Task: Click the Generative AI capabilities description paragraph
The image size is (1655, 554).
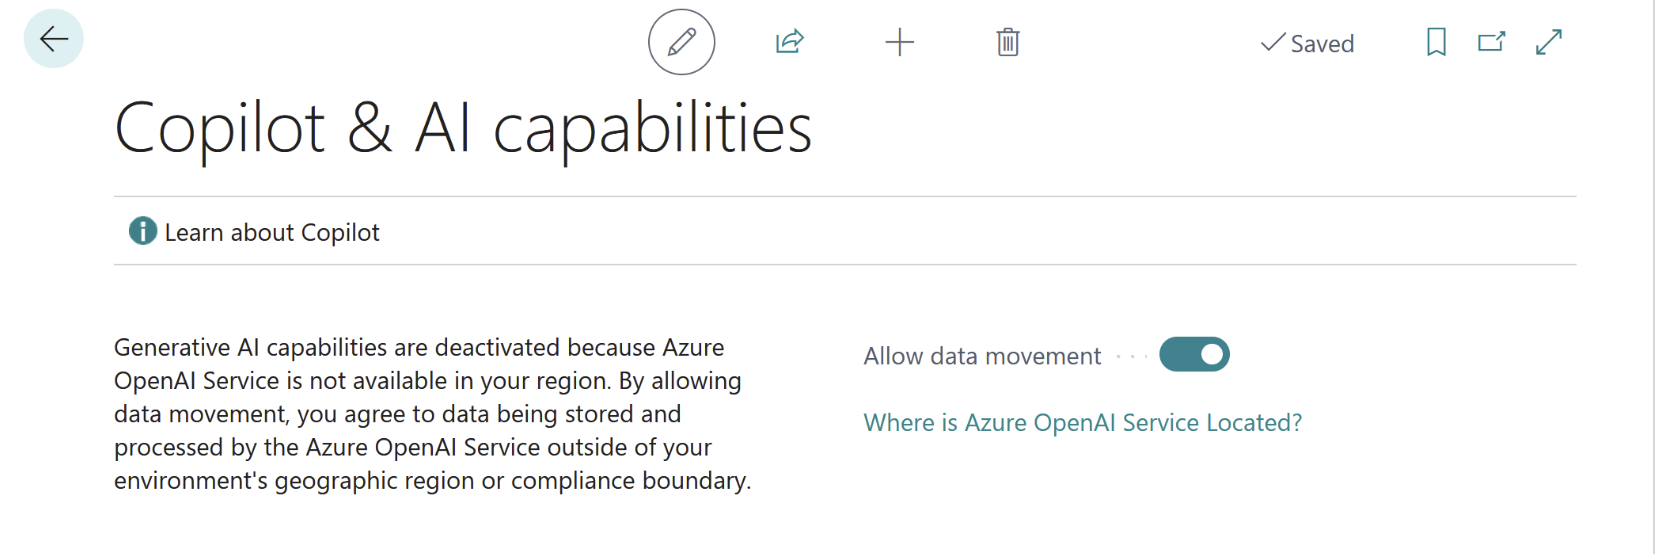Action: [x=432, y=414]
